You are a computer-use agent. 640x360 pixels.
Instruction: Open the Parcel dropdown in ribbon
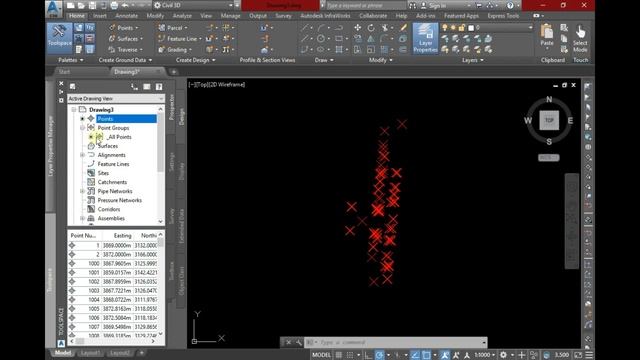click(x=173, y=28)
